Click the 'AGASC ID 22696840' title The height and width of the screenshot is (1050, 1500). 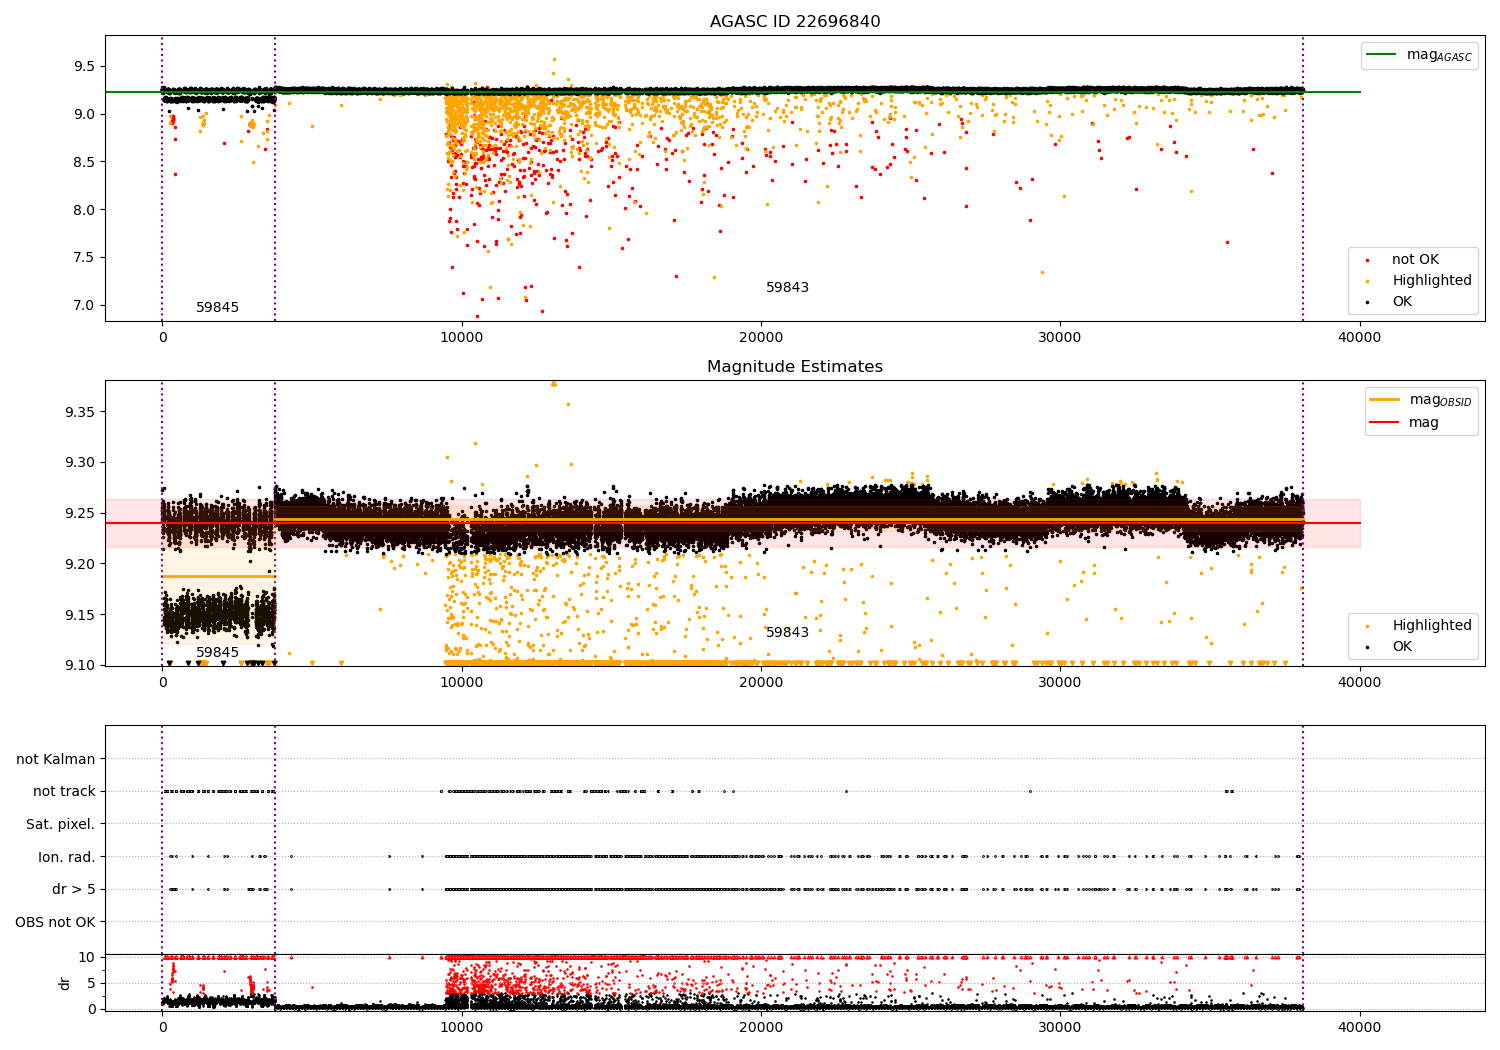(x=795, y=22)
